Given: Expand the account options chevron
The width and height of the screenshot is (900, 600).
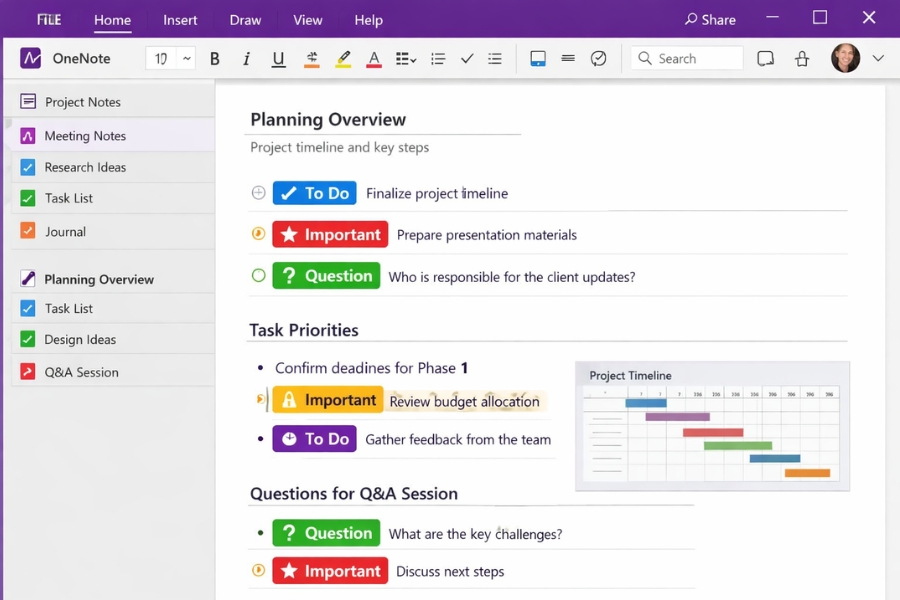Looking at the screenshot, I should tap(878, 58).
